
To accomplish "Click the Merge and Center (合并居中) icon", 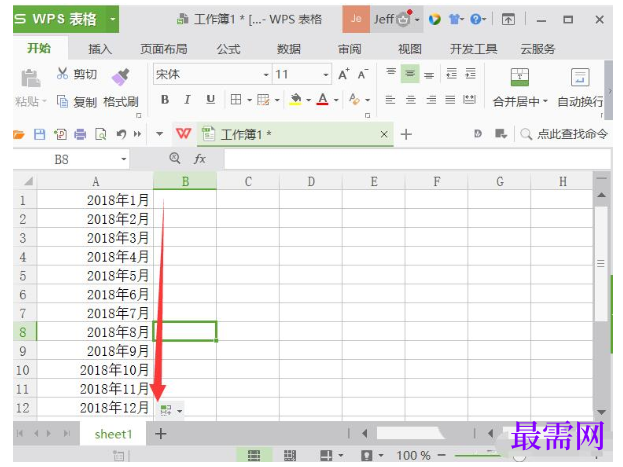I will pos(520,77).
